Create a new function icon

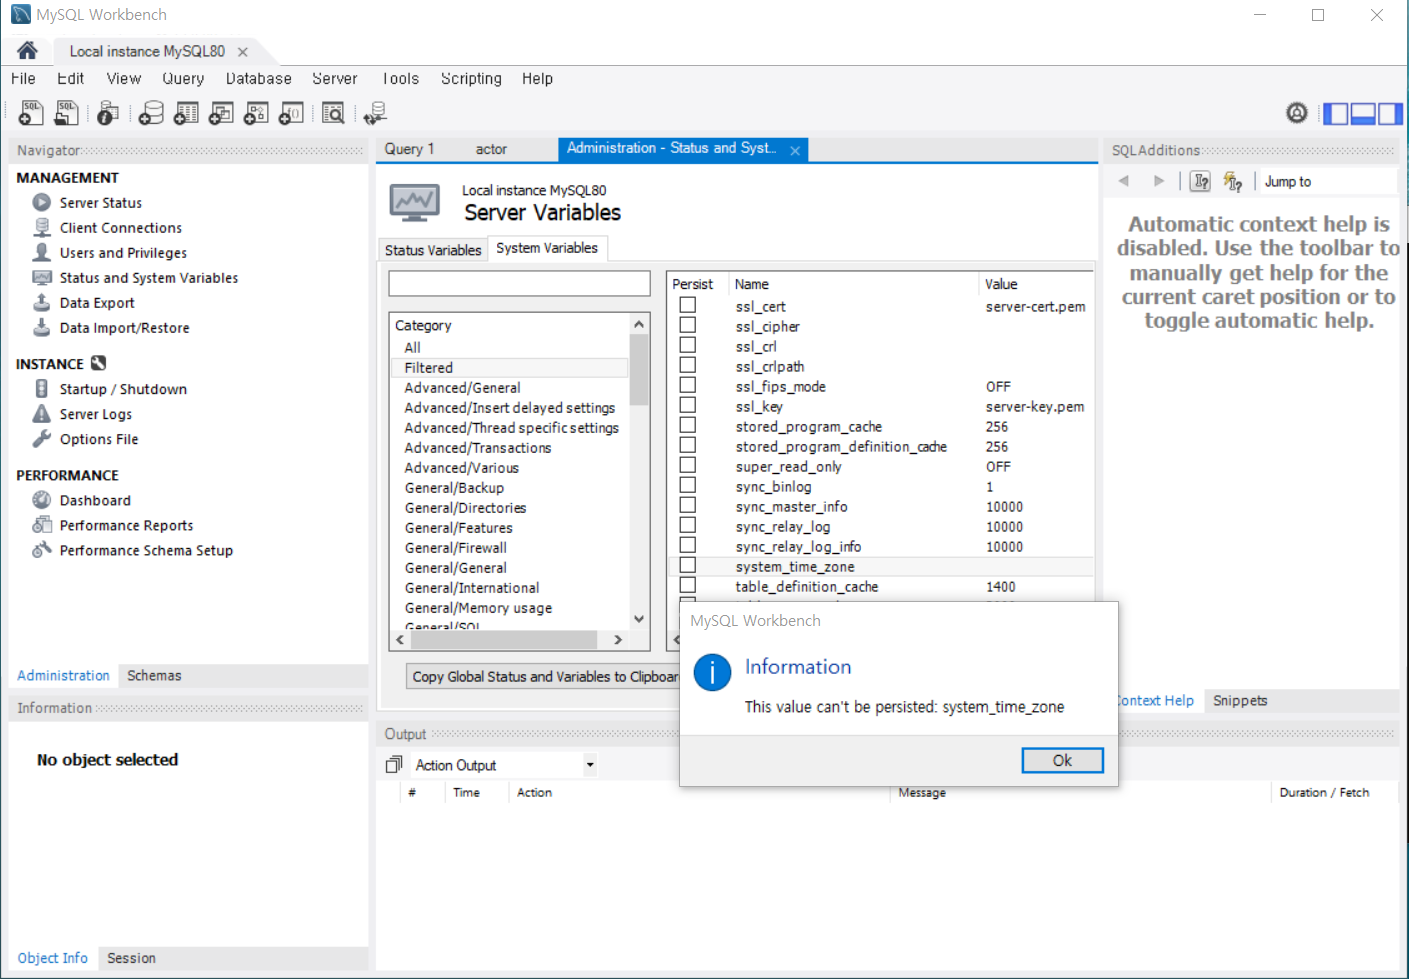pos(291,113)
